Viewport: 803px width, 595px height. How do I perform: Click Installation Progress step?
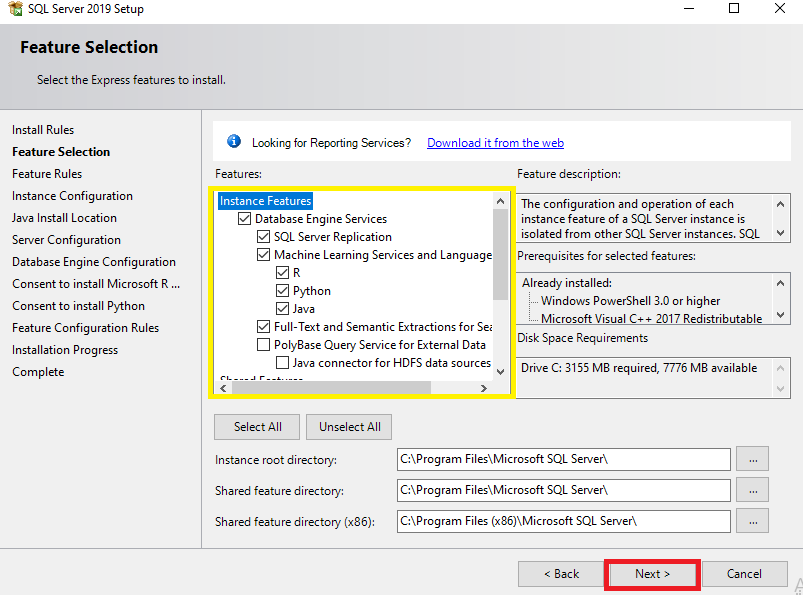click(x=65, y=350)
